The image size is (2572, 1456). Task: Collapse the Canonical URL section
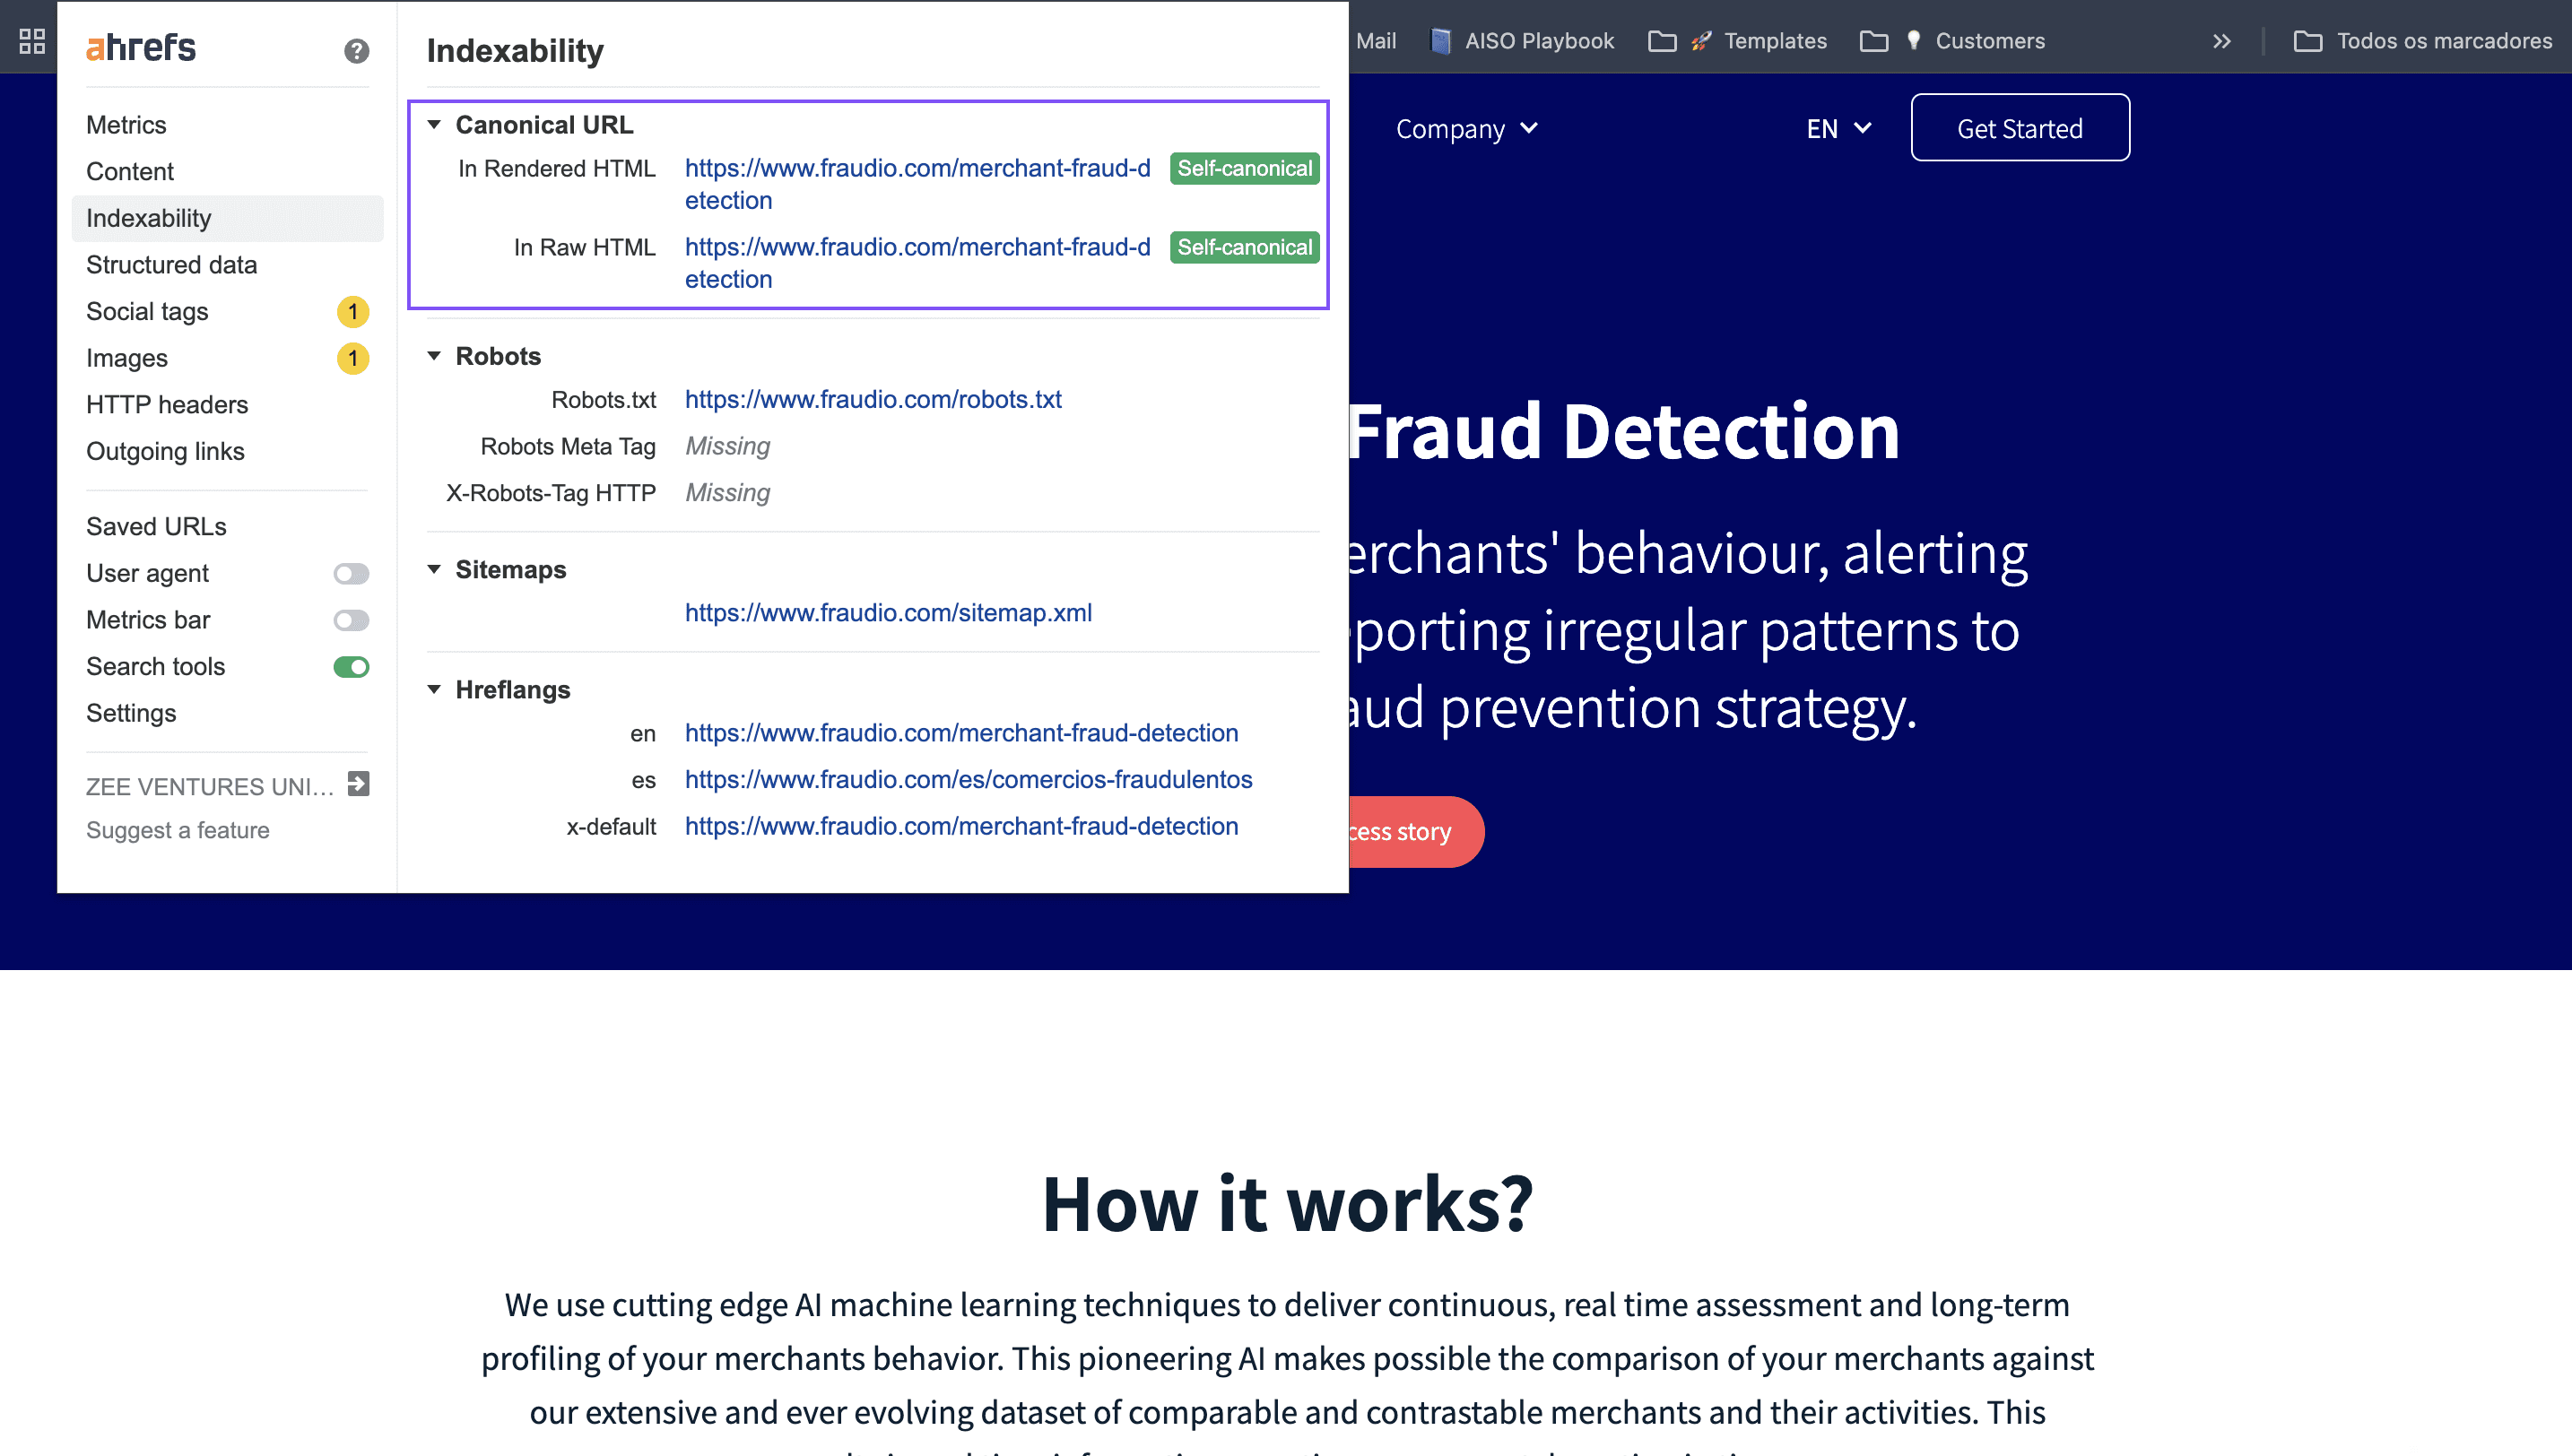(x=434, y=125)
